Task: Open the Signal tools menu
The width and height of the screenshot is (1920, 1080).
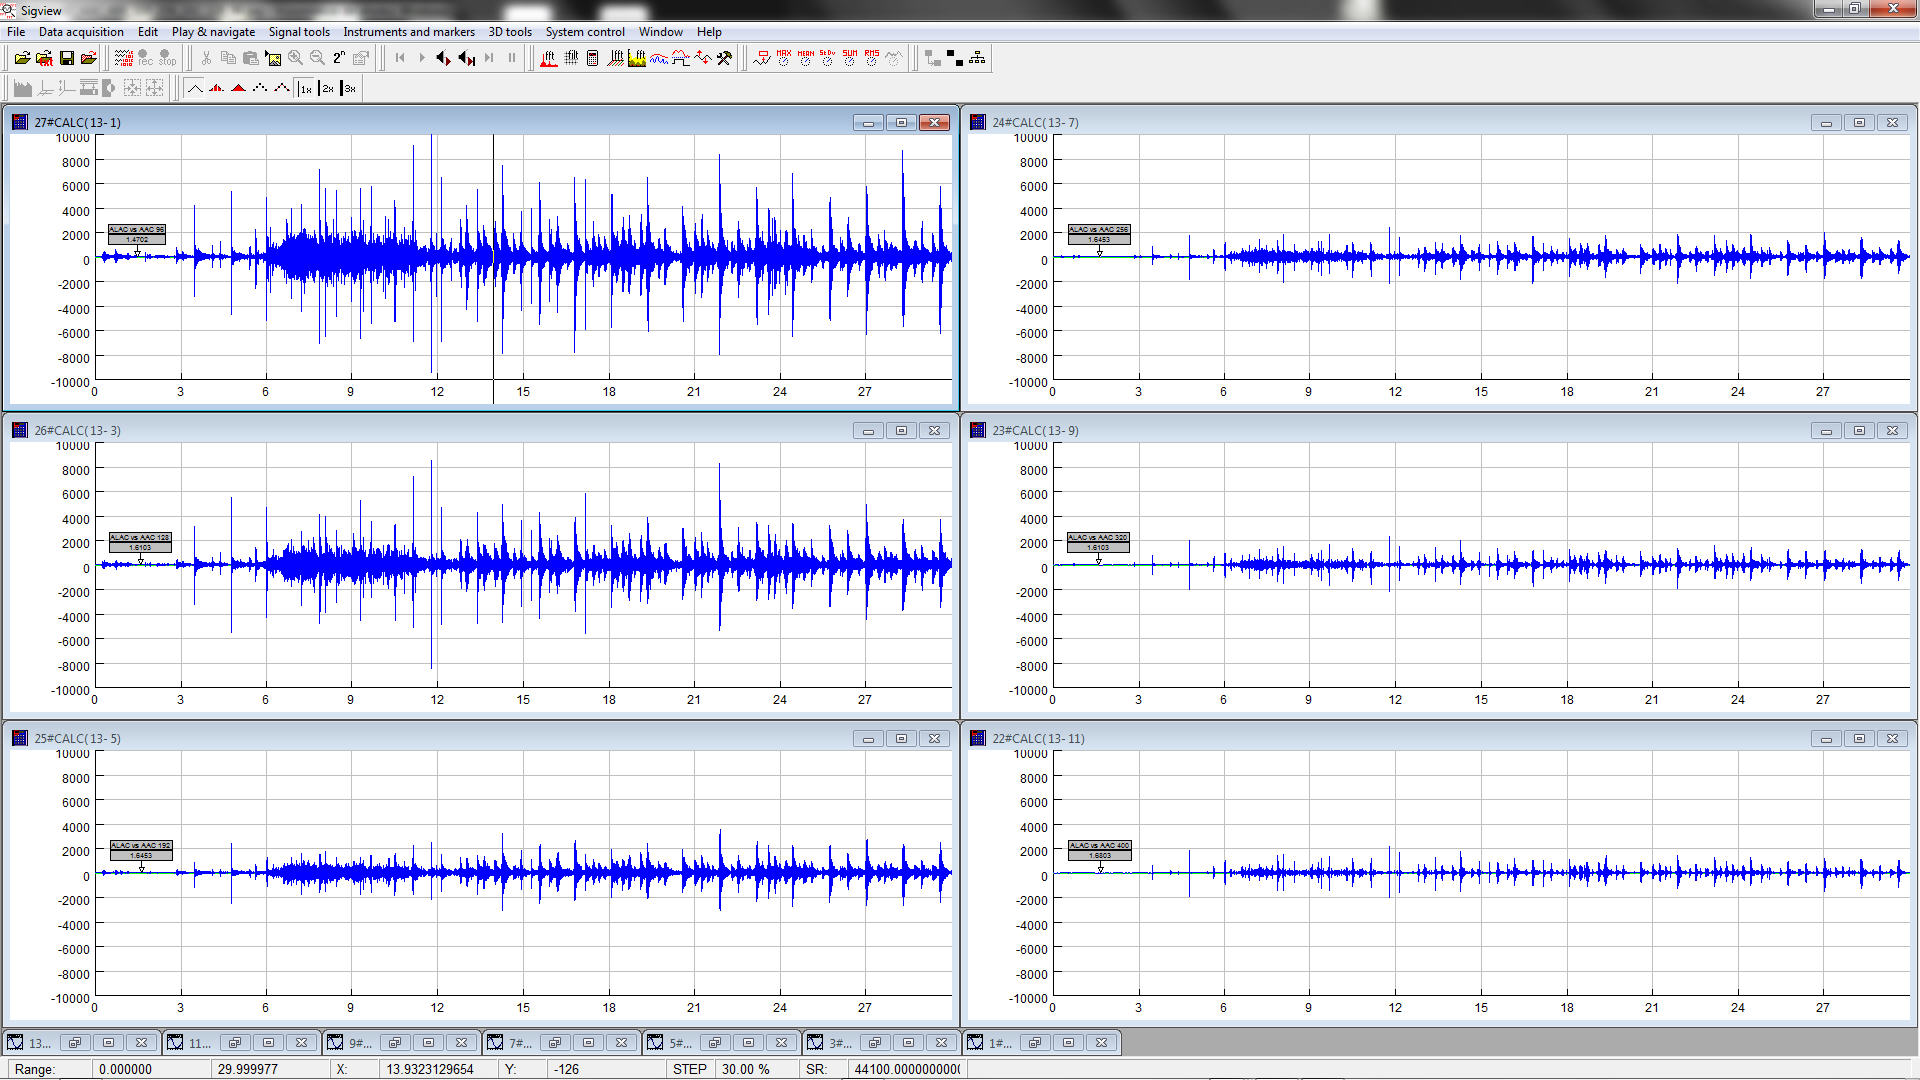Action: [299, 32]
